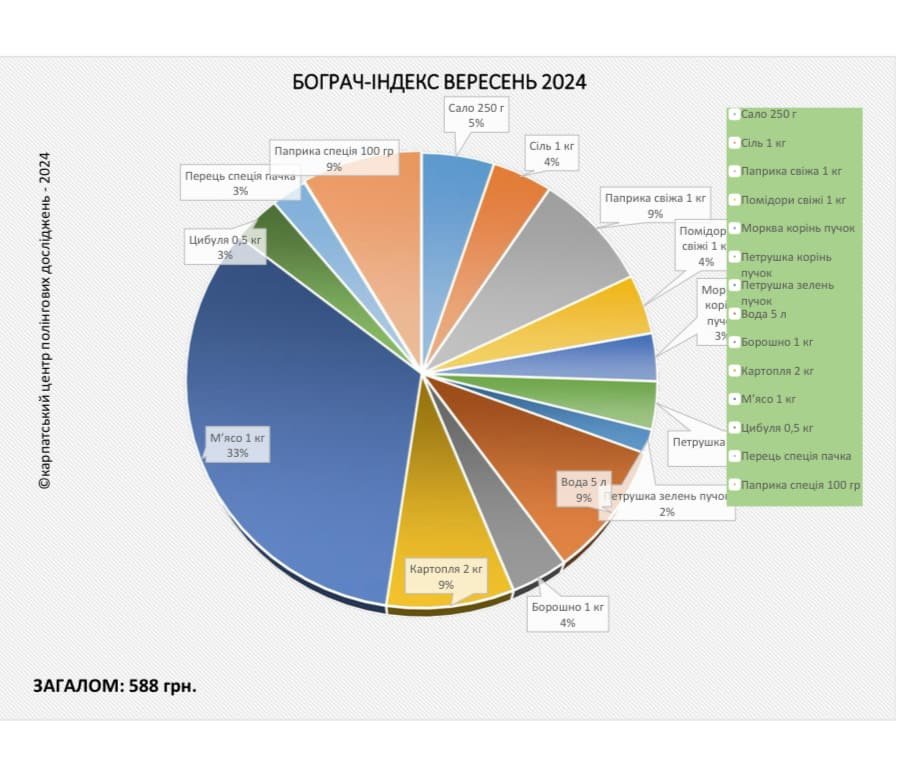The image size is (924, 776).
Task: Click the Помідори свіжі 1 кг legend marker
Action: click(734, 200)
